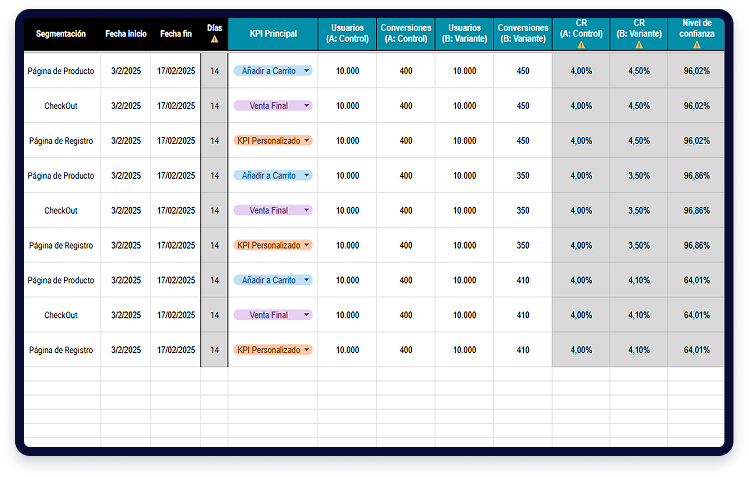
Task: Click warning icon under Nivel de confianza header
Action: (696, 45)
